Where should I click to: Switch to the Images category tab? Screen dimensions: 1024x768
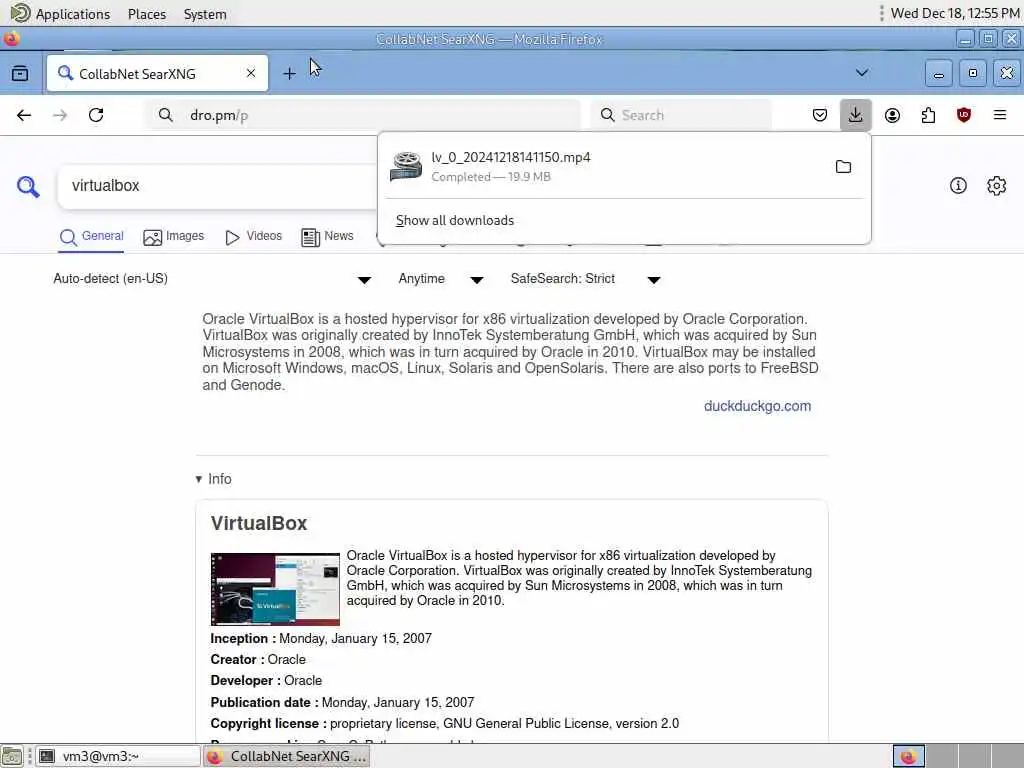[174, 236]
